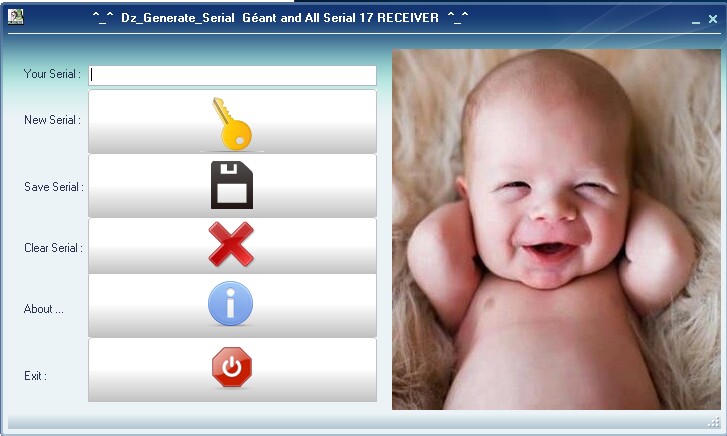Click the red power Exit button

(x=232, y=370)
